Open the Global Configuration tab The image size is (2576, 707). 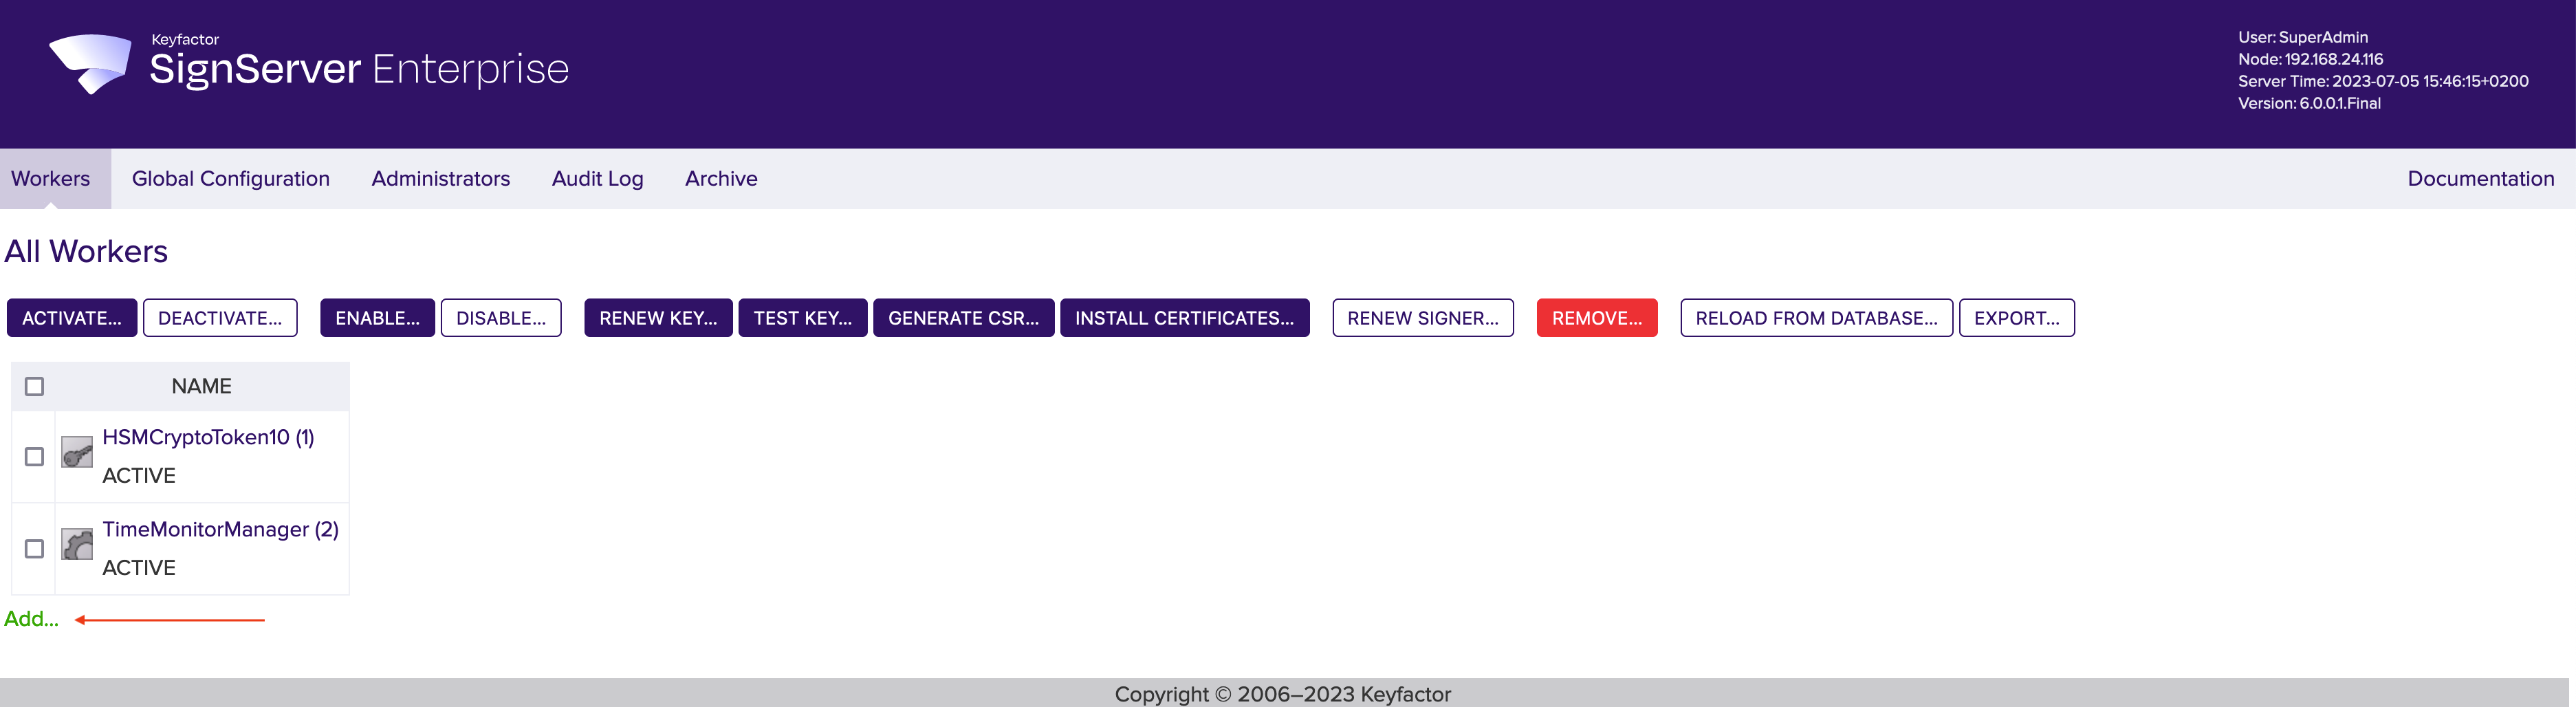[x=230, y=179]
